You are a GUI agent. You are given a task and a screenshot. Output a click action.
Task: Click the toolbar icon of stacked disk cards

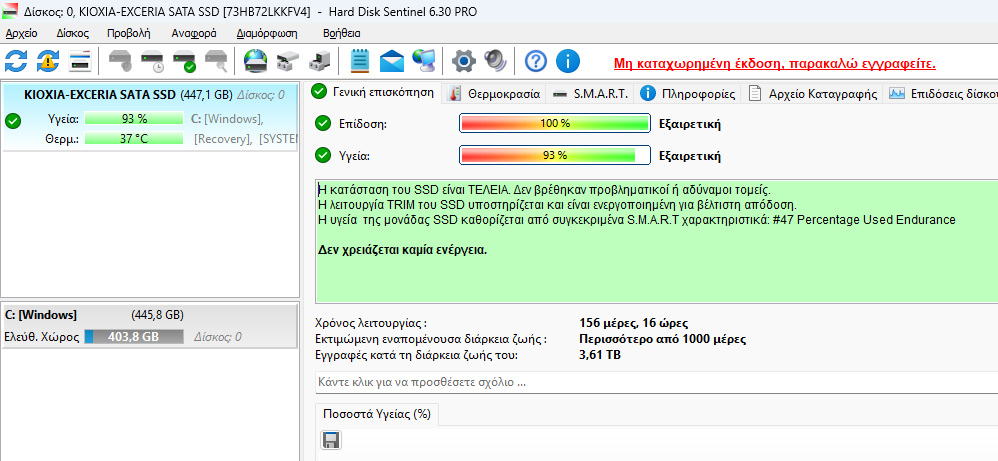[80, 61]
